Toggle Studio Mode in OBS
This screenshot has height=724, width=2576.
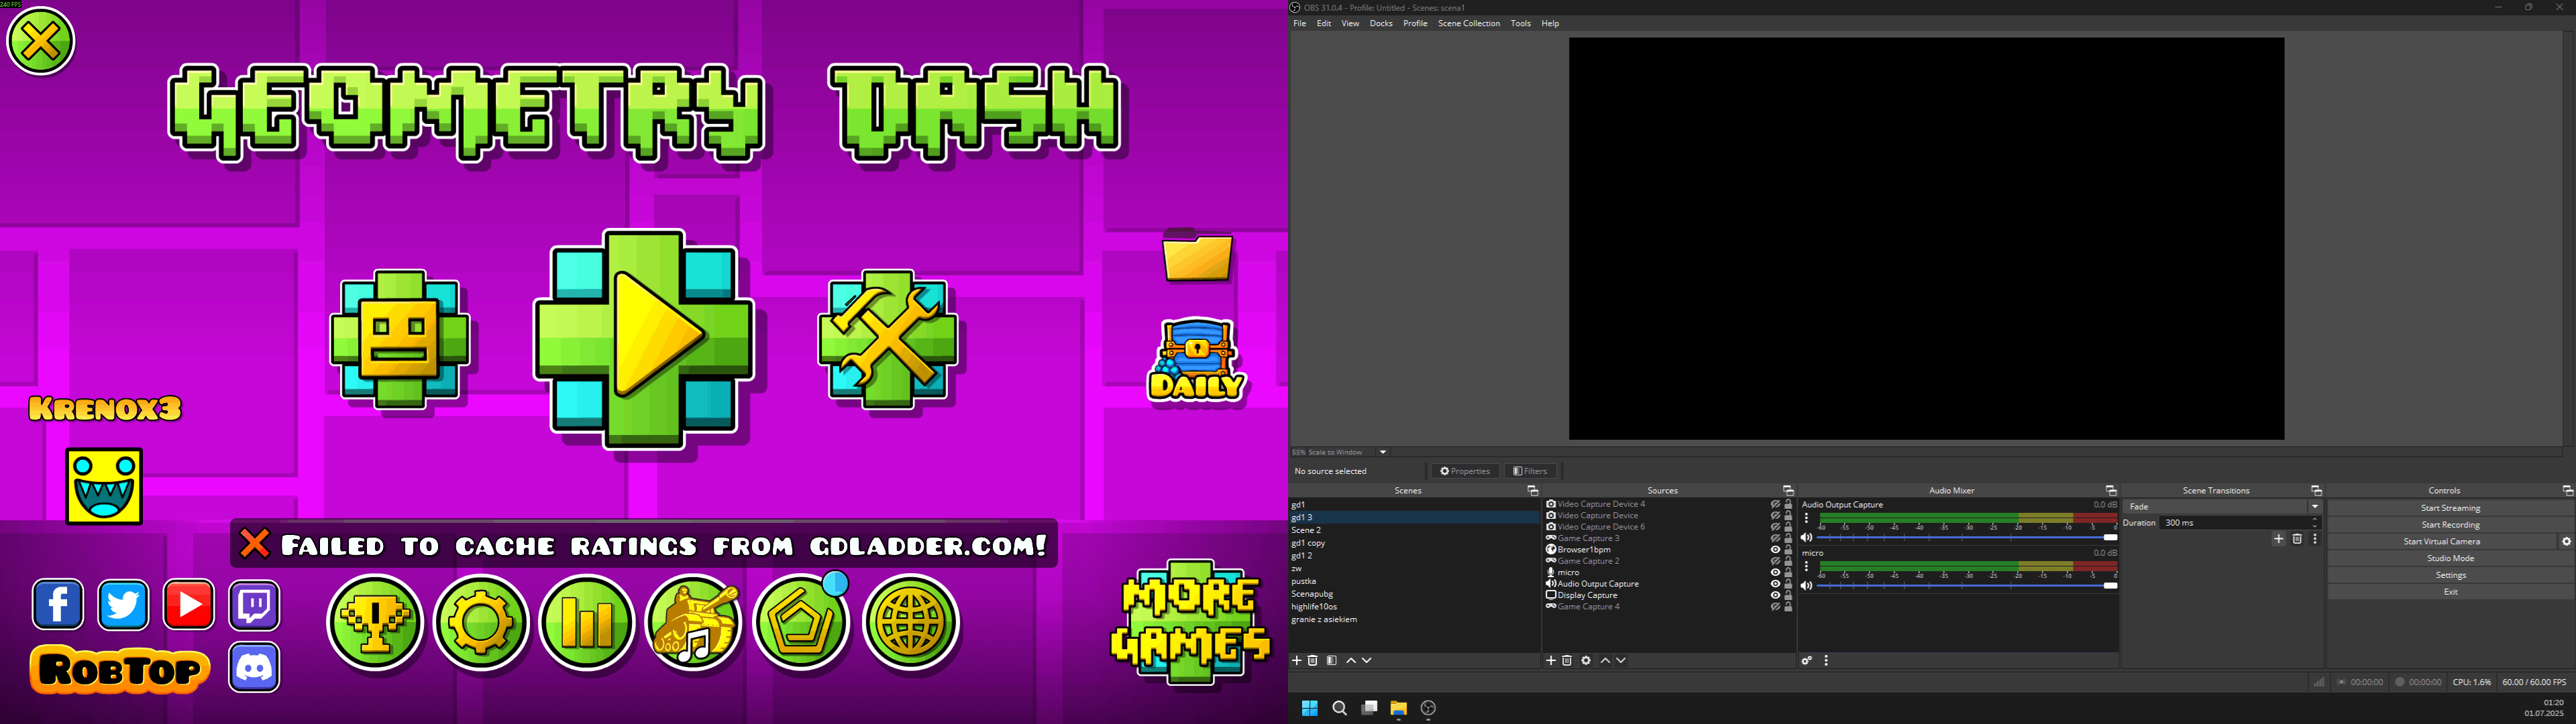point(2451,559)
